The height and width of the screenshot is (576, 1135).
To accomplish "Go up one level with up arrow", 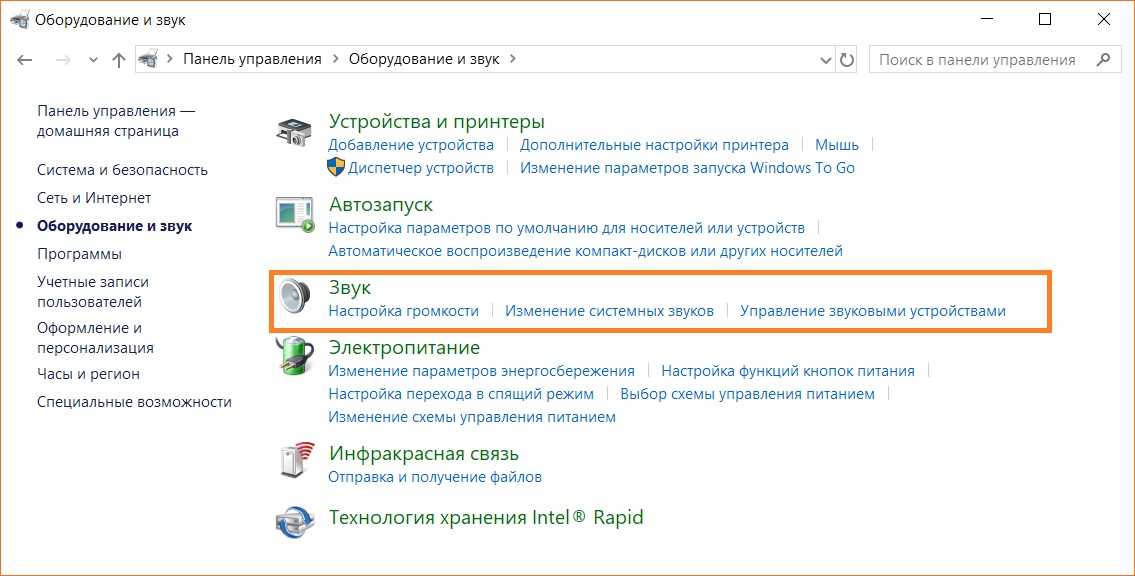I will click(119, 60).
